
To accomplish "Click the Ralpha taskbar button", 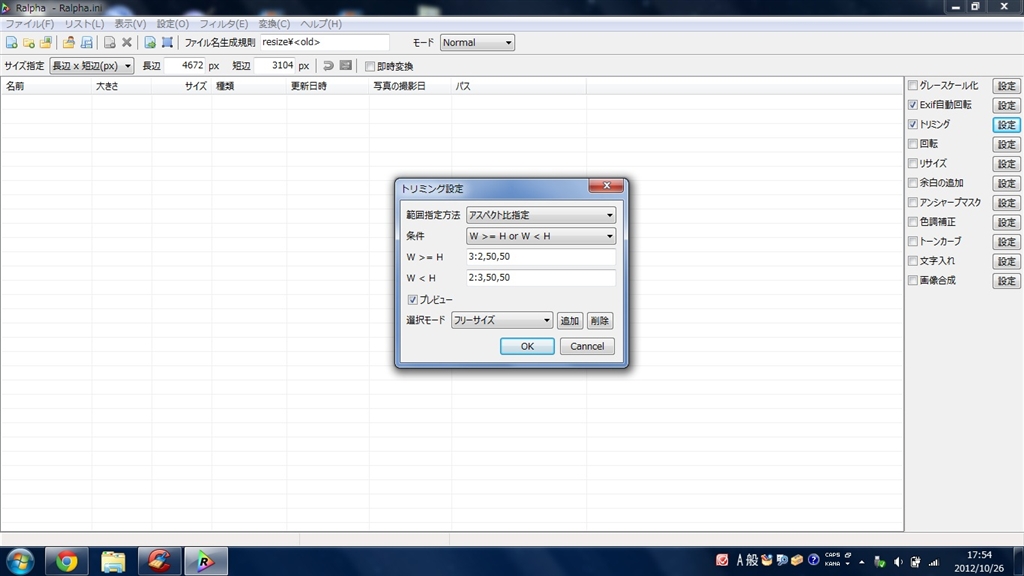I will click(206, 562).
